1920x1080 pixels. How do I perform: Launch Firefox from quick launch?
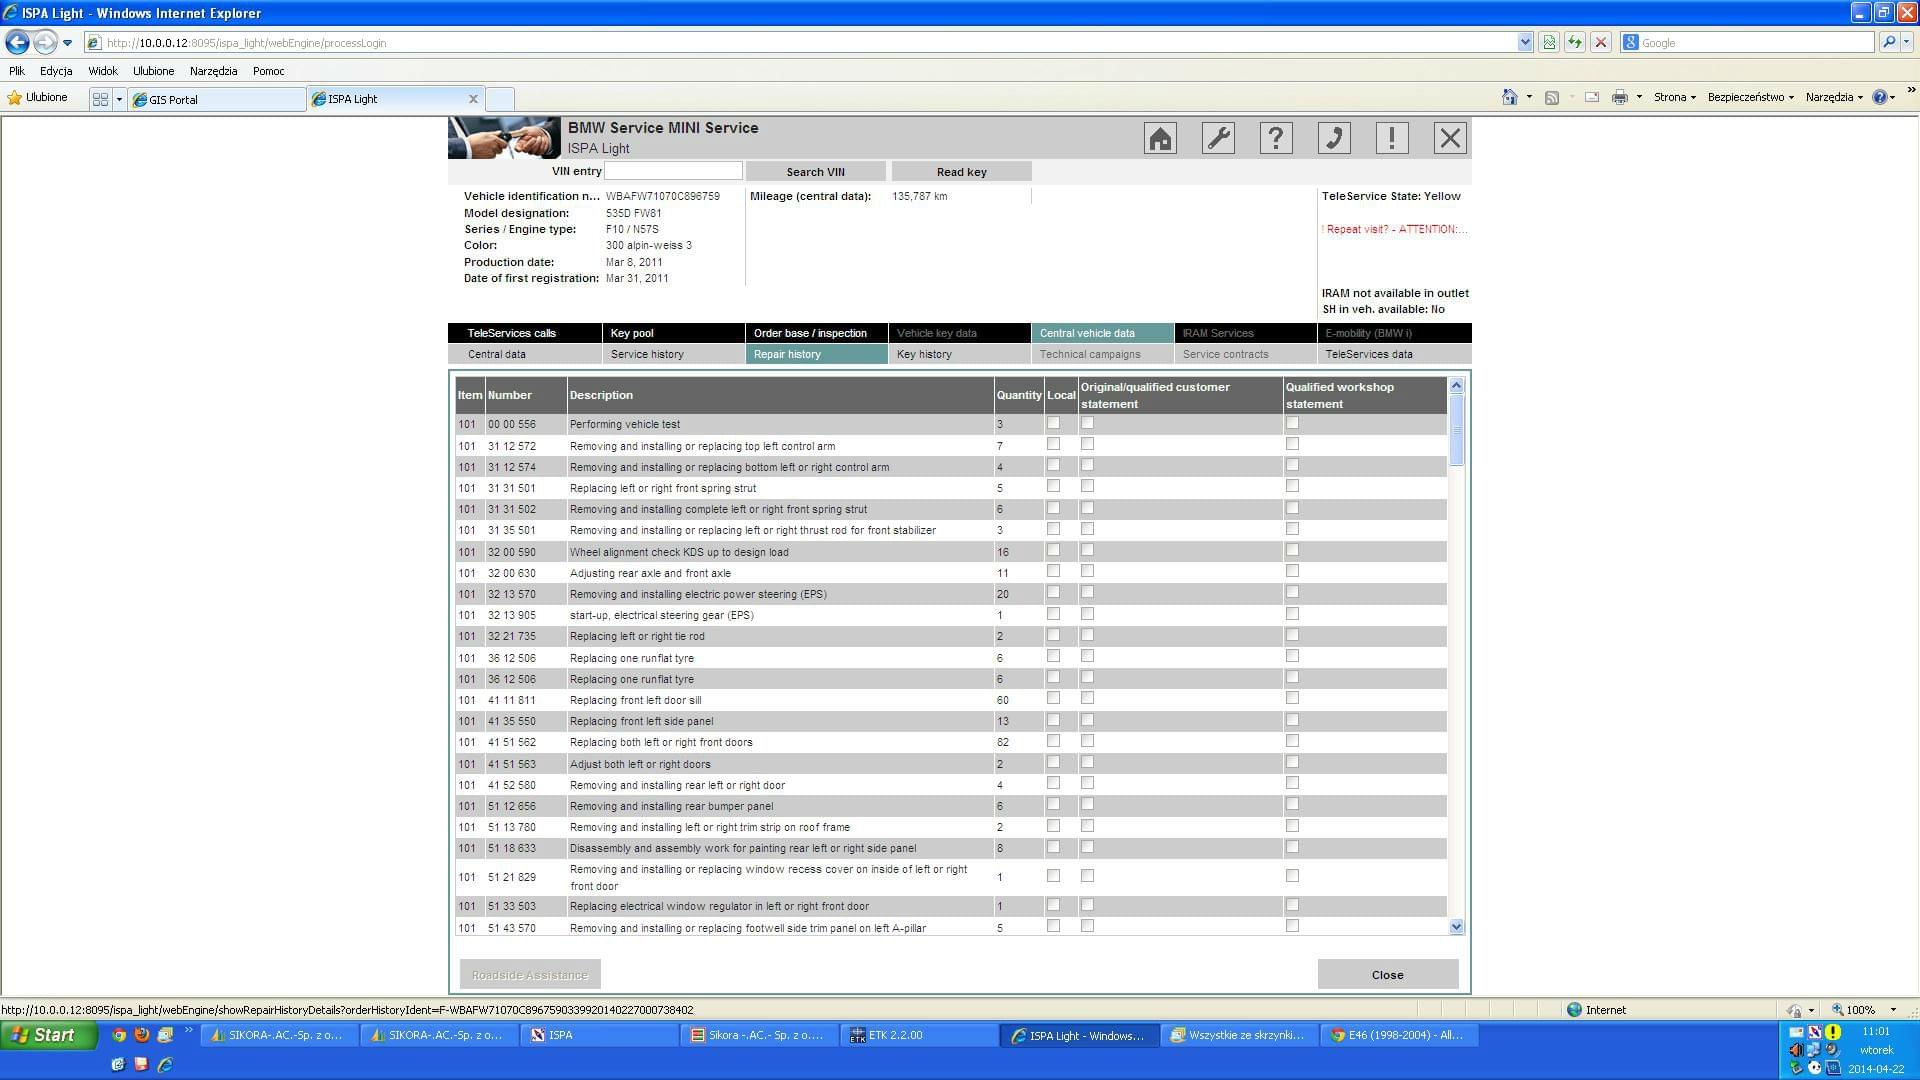click(x=142, y=1035)
